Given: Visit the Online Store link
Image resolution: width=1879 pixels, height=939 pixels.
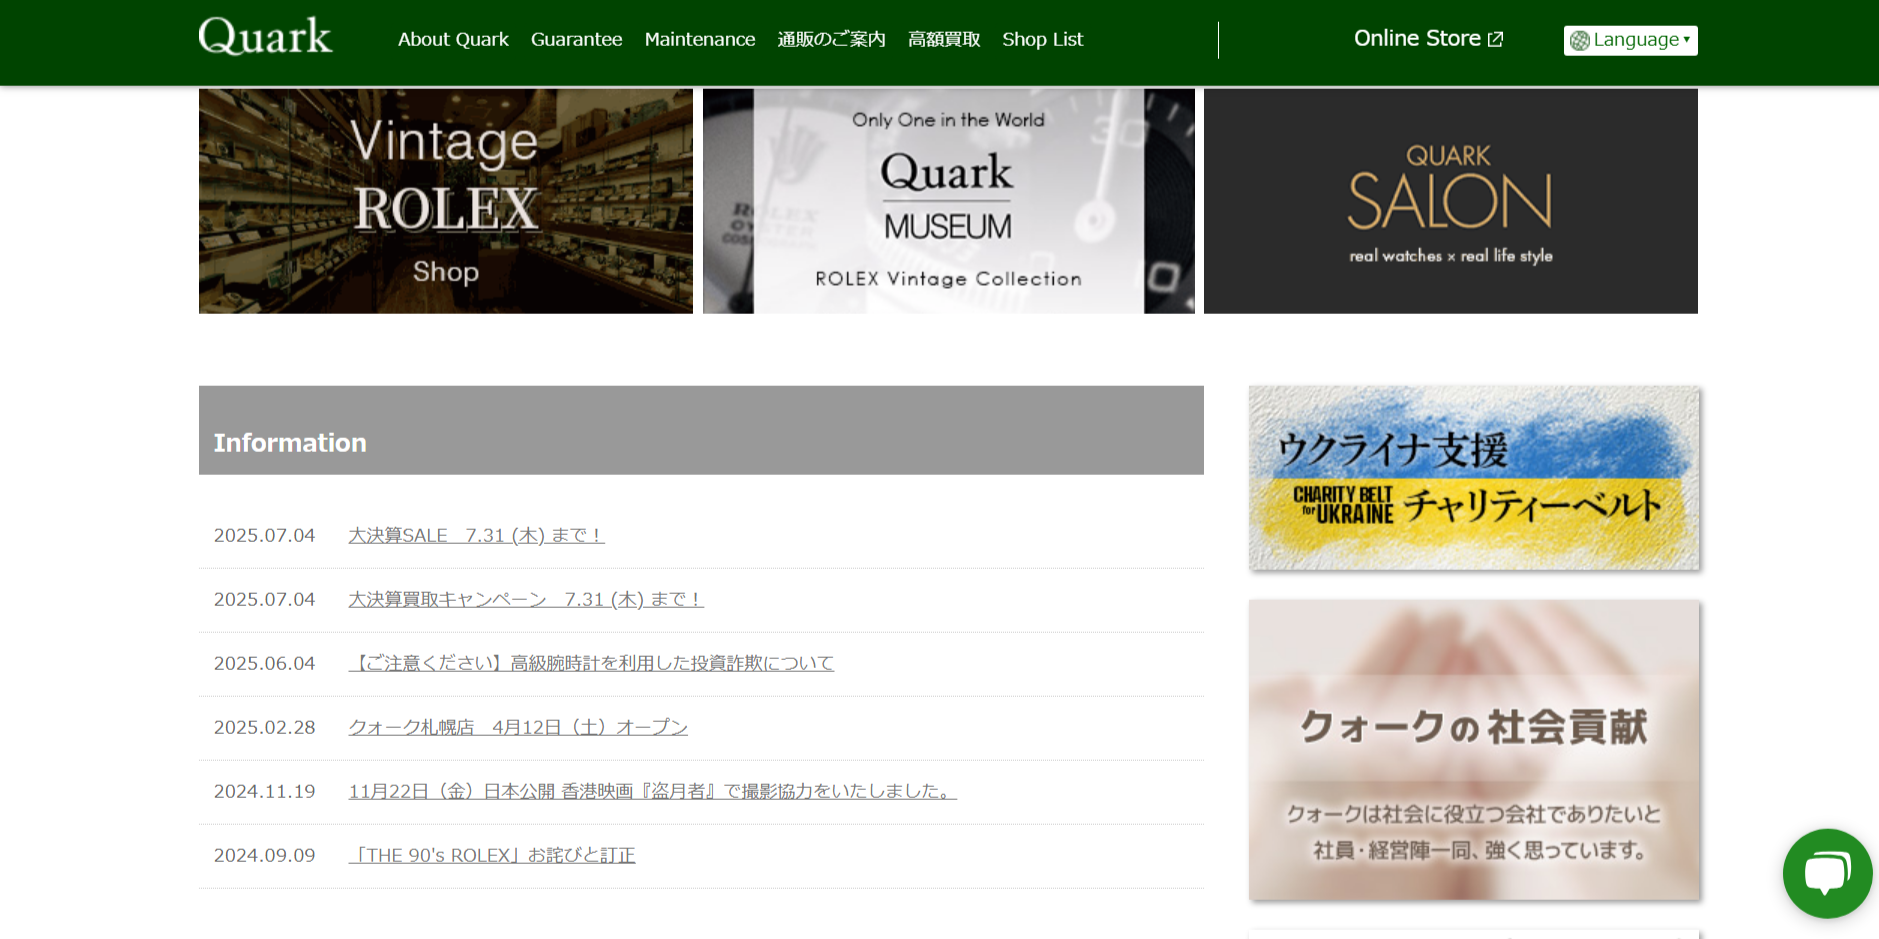Looking at the screenshot, I should coord(1428,38).
